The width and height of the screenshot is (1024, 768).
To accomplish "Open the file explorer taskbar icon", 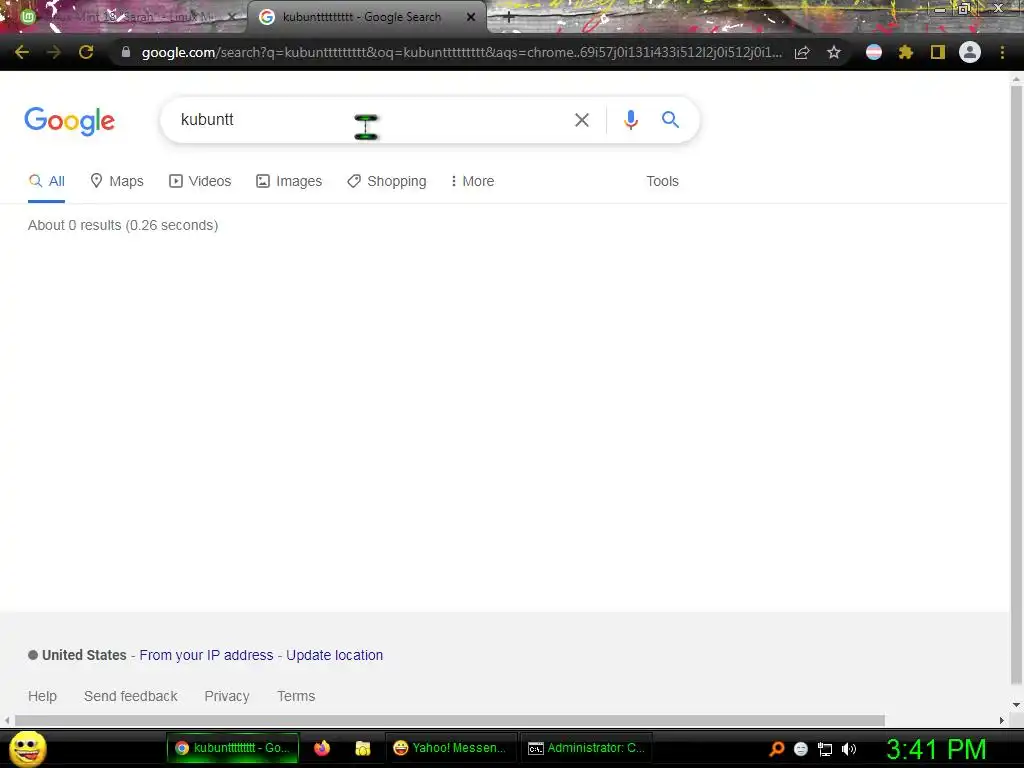I will click(362, 748).
